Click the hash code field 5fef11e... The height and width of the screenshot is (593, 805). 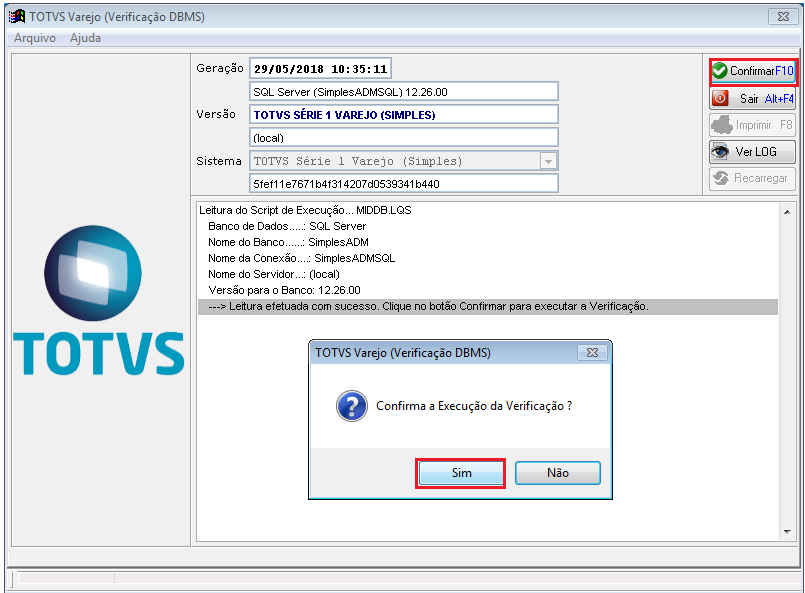404,184
